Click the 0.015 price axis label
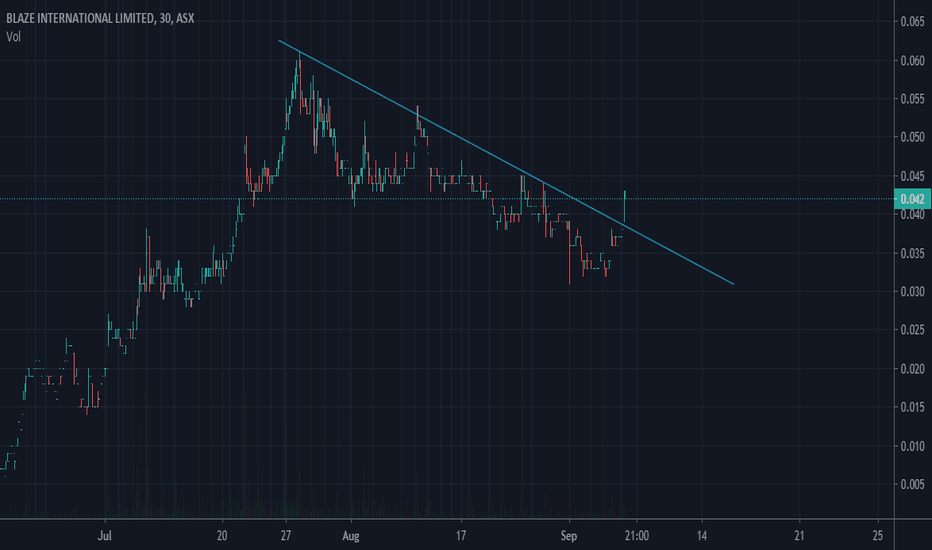 click(x=912, y=407)
